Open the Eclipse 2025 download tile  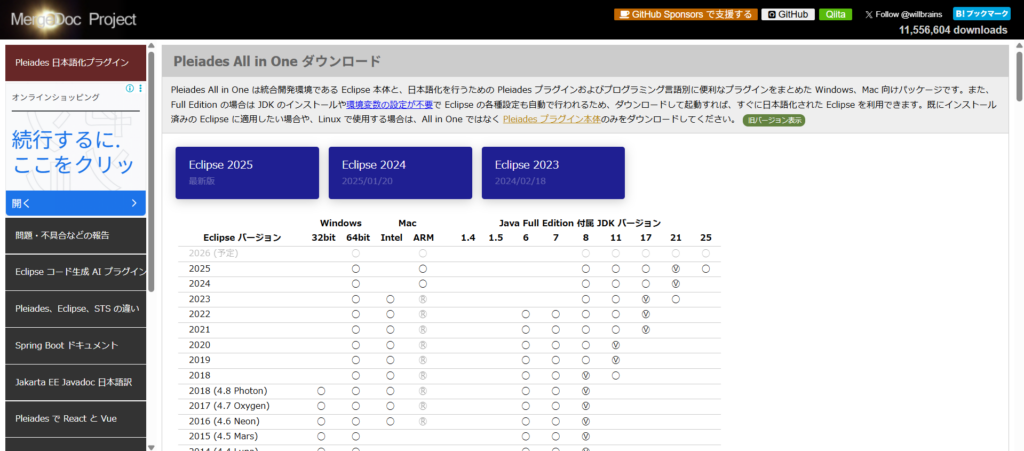click(247, 172)
